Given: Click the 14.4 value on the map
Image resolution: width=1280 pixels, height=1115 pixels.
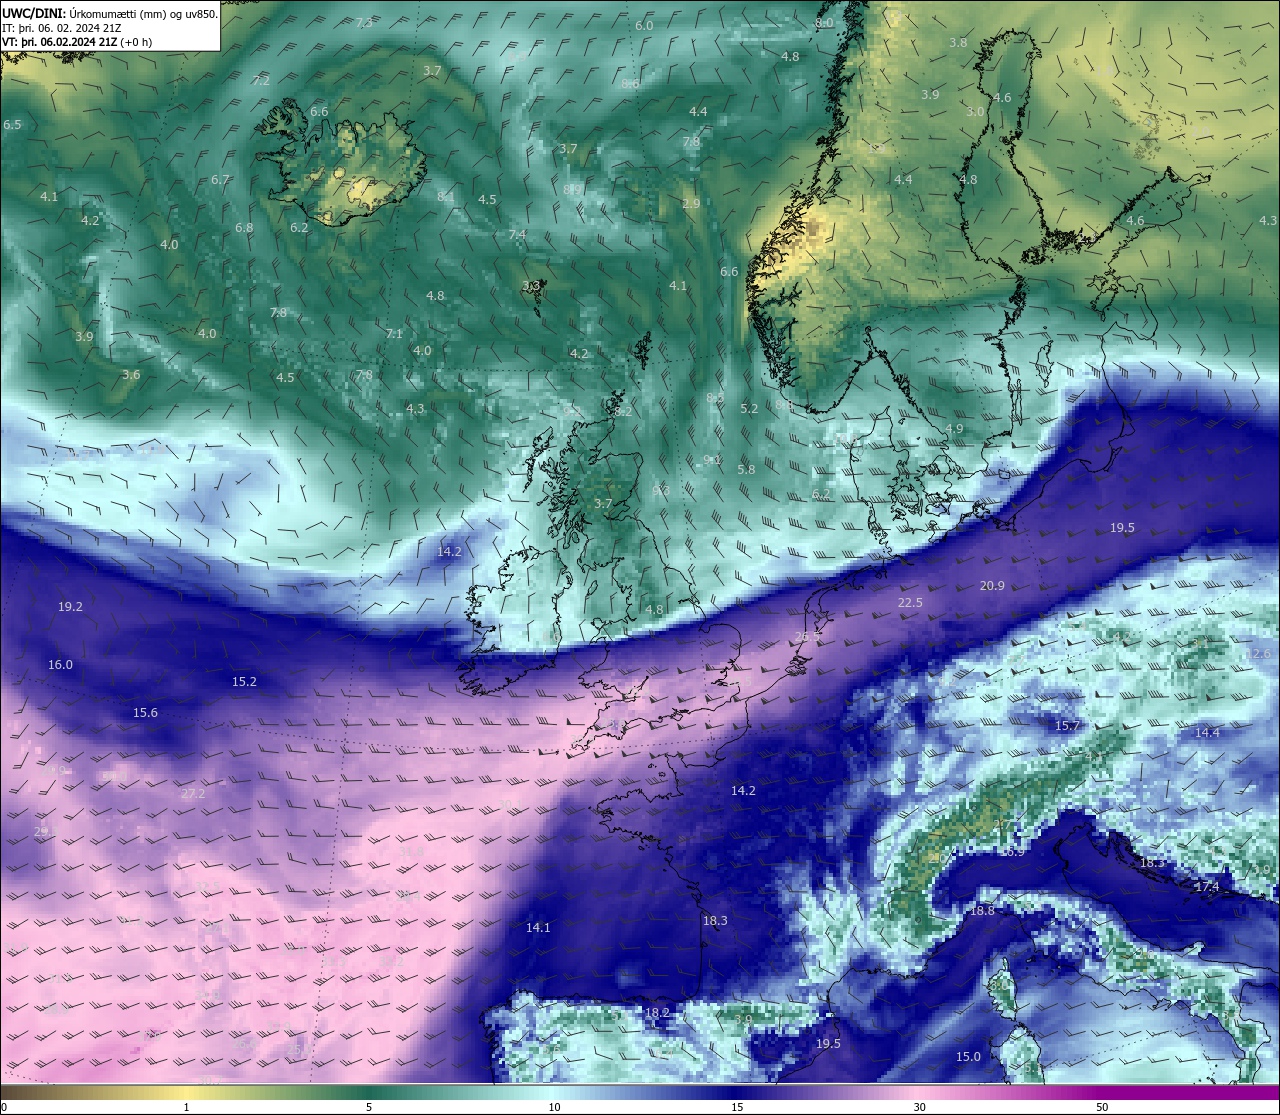Looking at the screenshot, I should click(1207, 732).
